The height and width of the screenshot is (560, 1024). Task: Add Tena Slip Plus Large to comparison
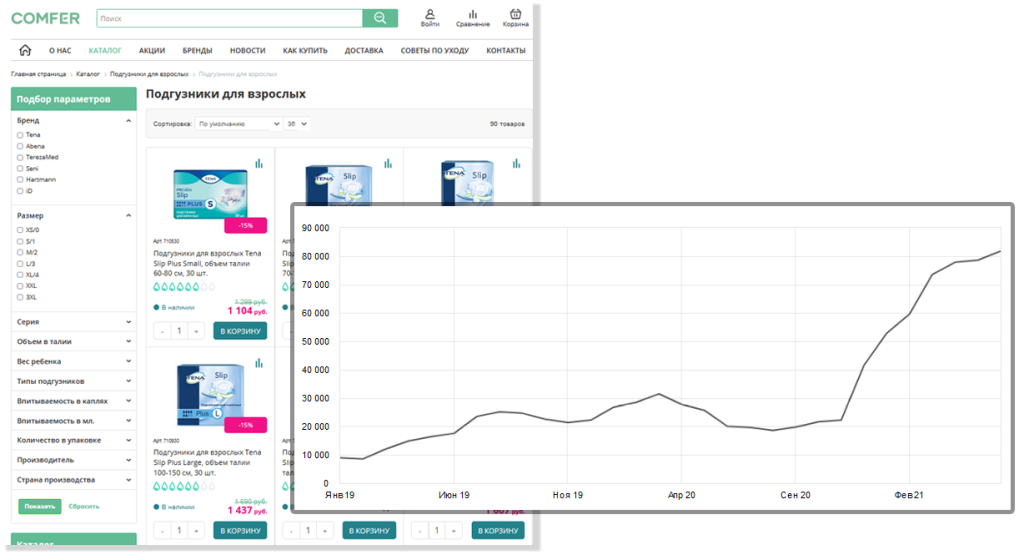(x=259, y=363)
